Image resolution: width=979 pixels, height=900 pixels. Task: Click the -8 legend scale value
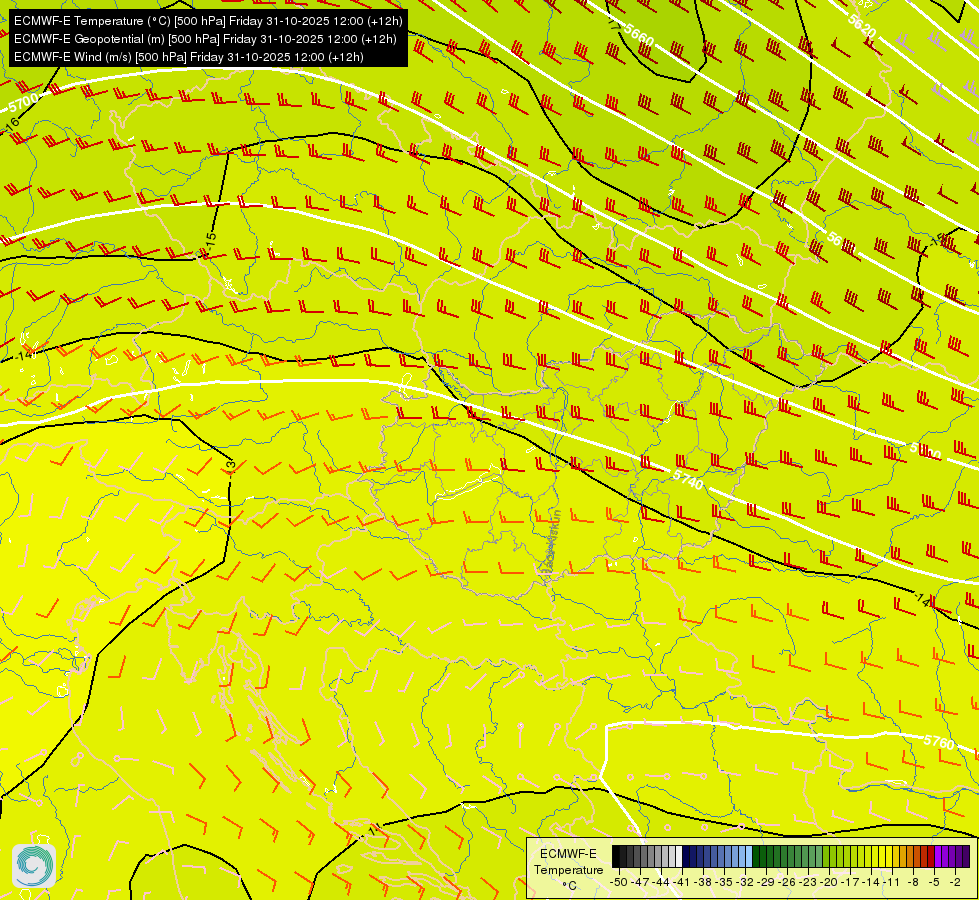pyautogui.click(x=913, y=882)
